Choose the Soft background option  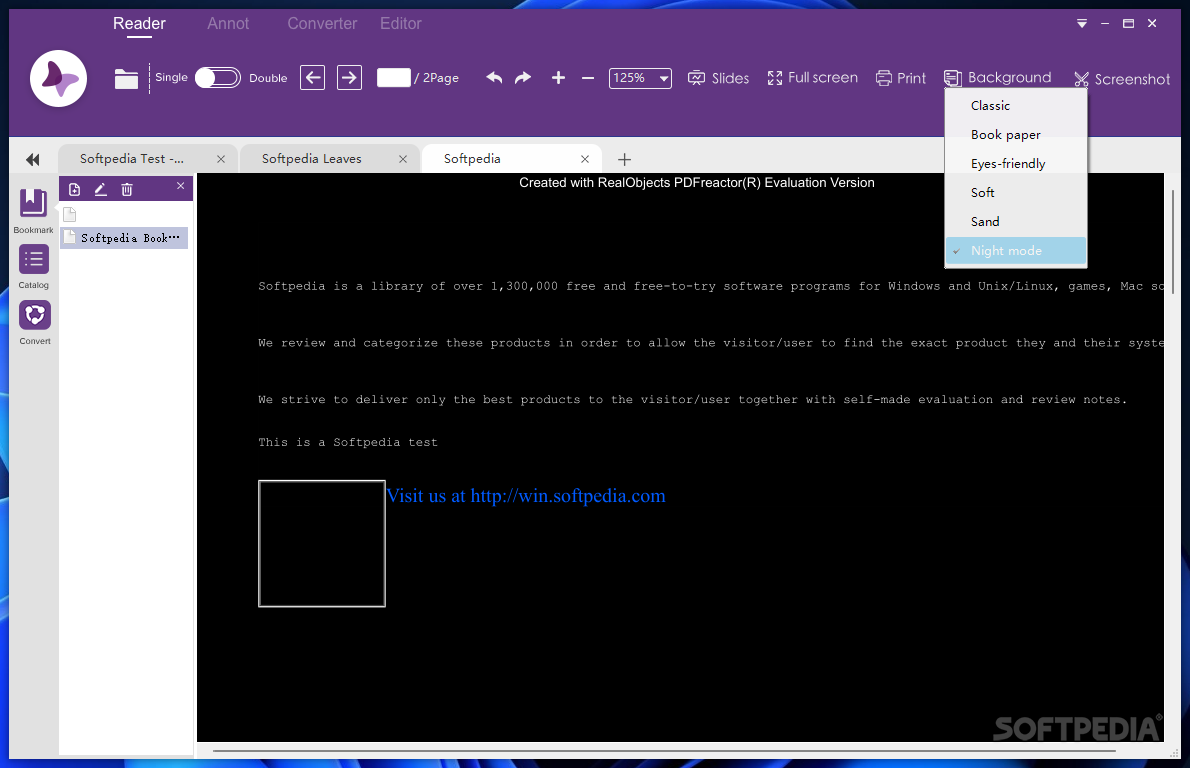(x=1015, y=192)
